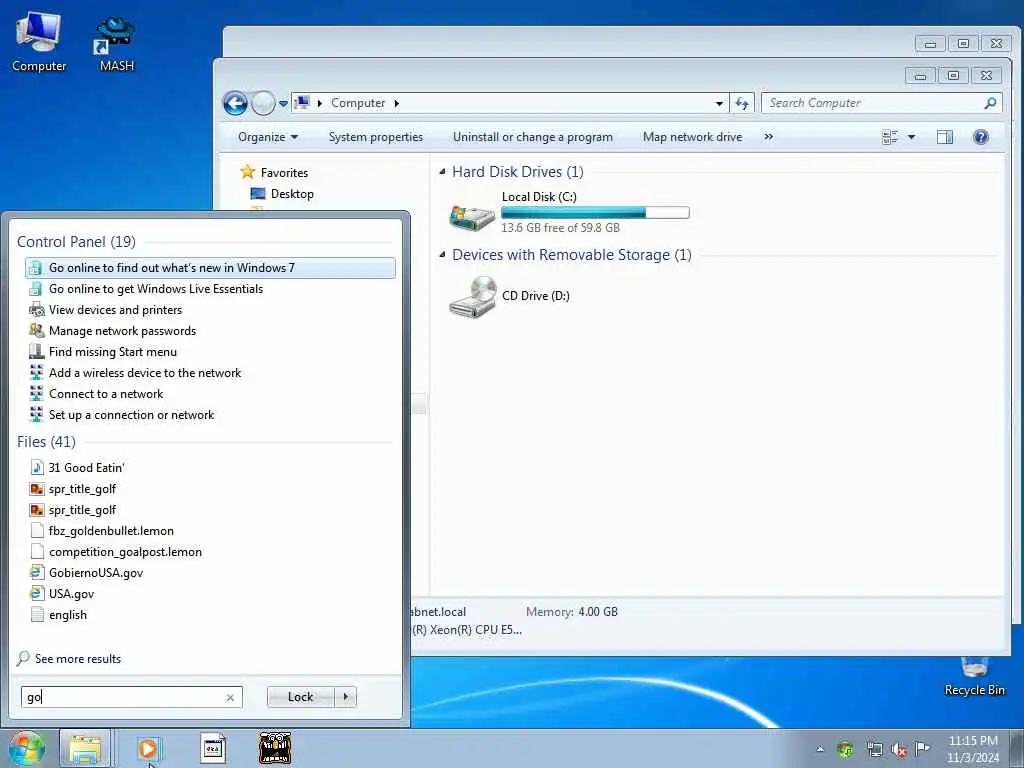The height and width of the screenshot is (768, 1024).
Task: Open the shutdown options arrow beside Lock
Action: [345, 697]
